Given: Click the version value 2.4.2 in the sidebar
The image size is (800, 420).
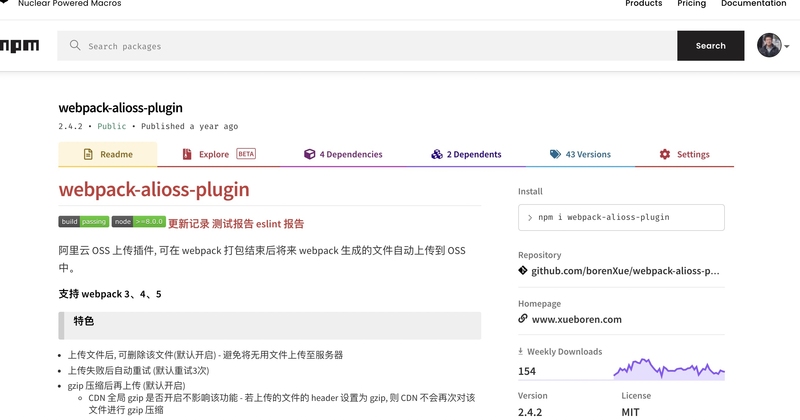Looking at the screenshot, I should point(530,412).
